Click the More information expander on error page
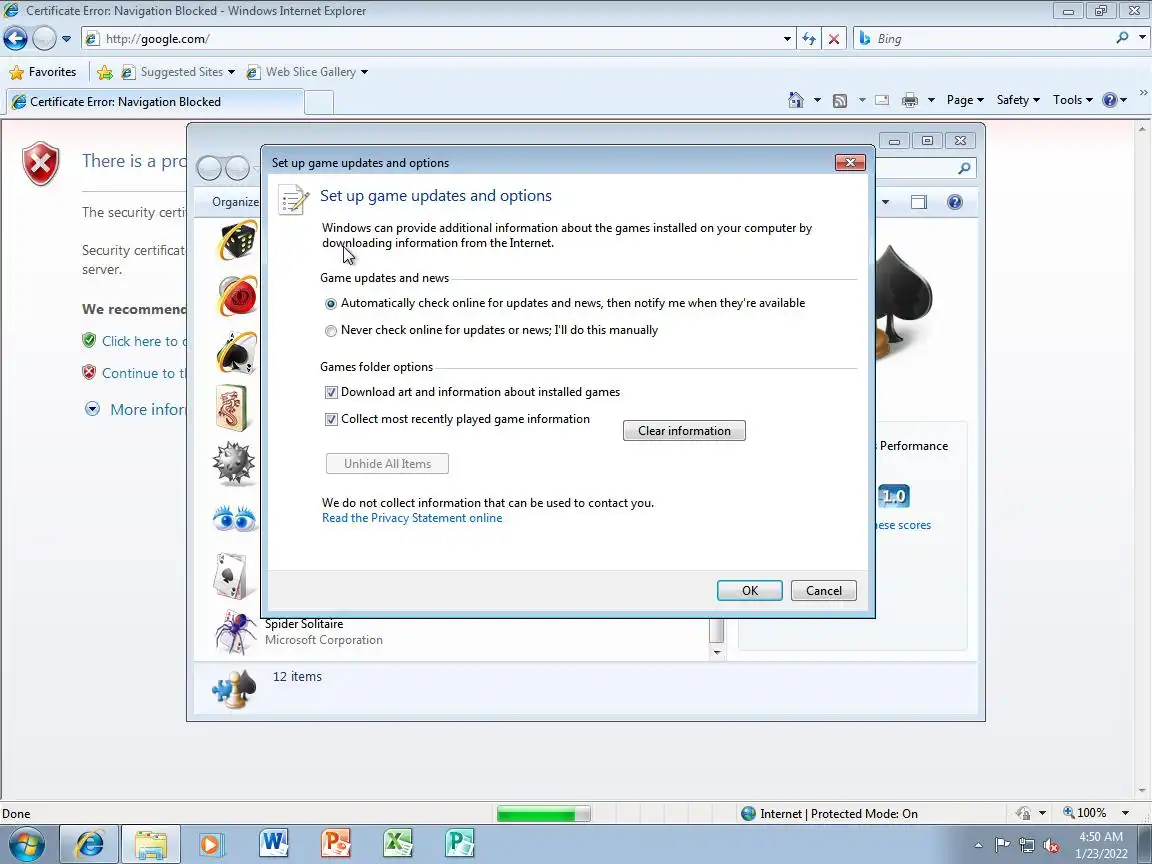The height and width of the screenshot is (864, 1152). coord(93,409)
